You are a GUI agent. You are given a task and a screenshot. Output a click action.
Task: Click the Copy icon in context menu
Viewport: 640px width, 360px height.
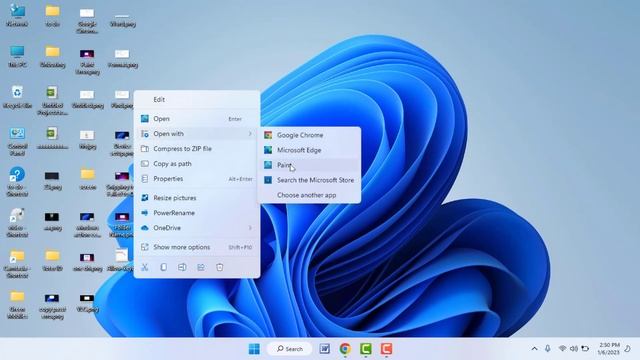(163, 267)
